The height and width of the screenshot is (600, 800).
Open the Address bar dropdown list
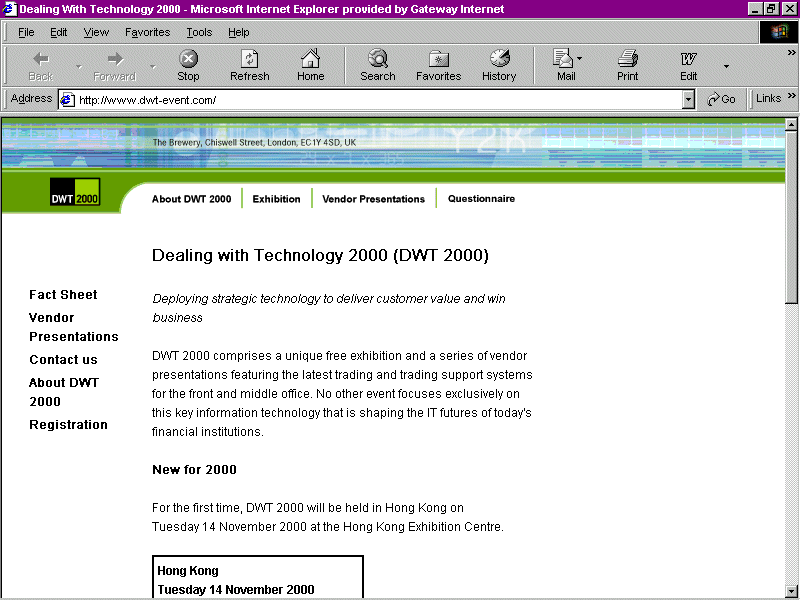pos(688,99)
